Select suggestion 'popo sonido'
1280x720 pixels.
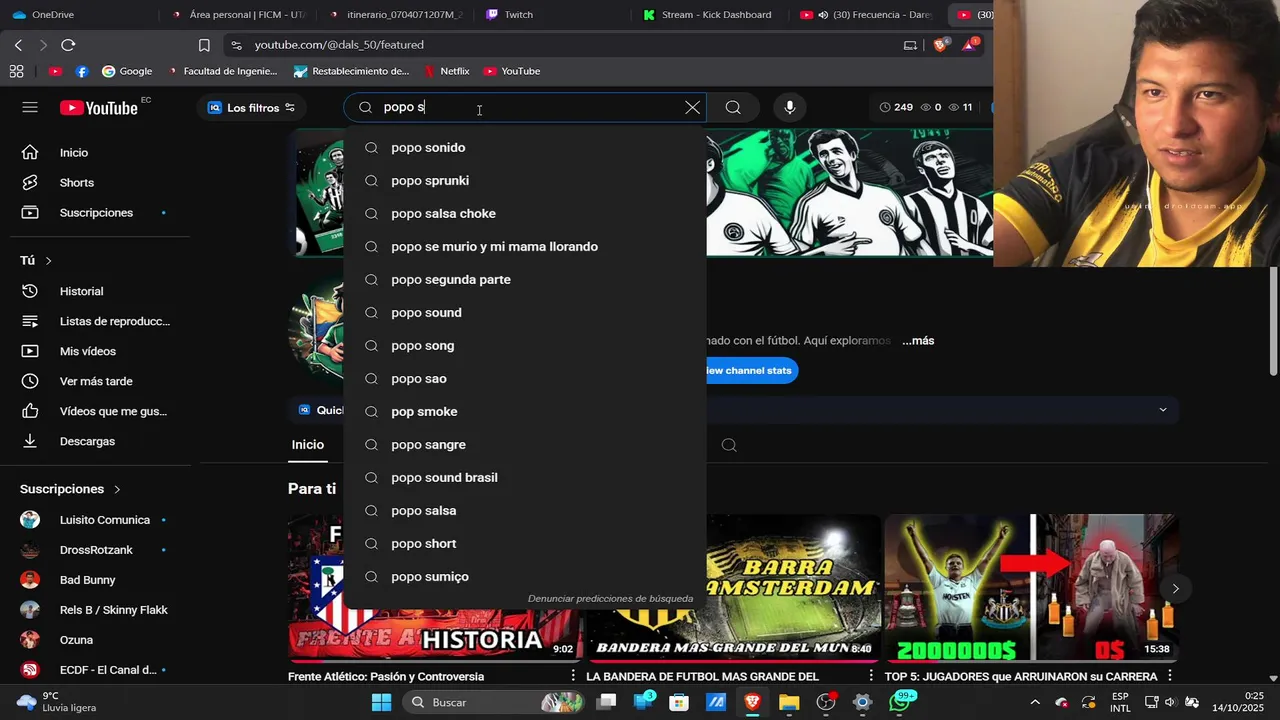(x=525, y=148)
